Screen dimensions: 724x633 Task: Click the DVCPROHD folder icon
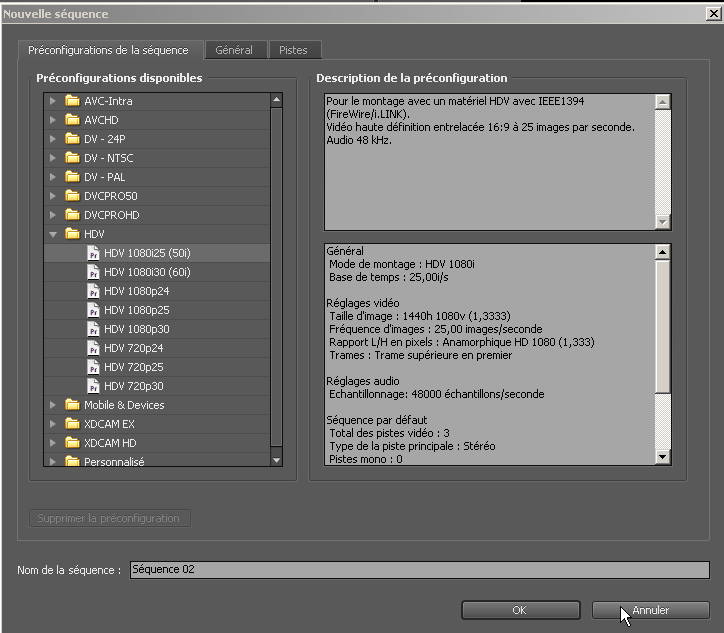click(x=72, y=215)
